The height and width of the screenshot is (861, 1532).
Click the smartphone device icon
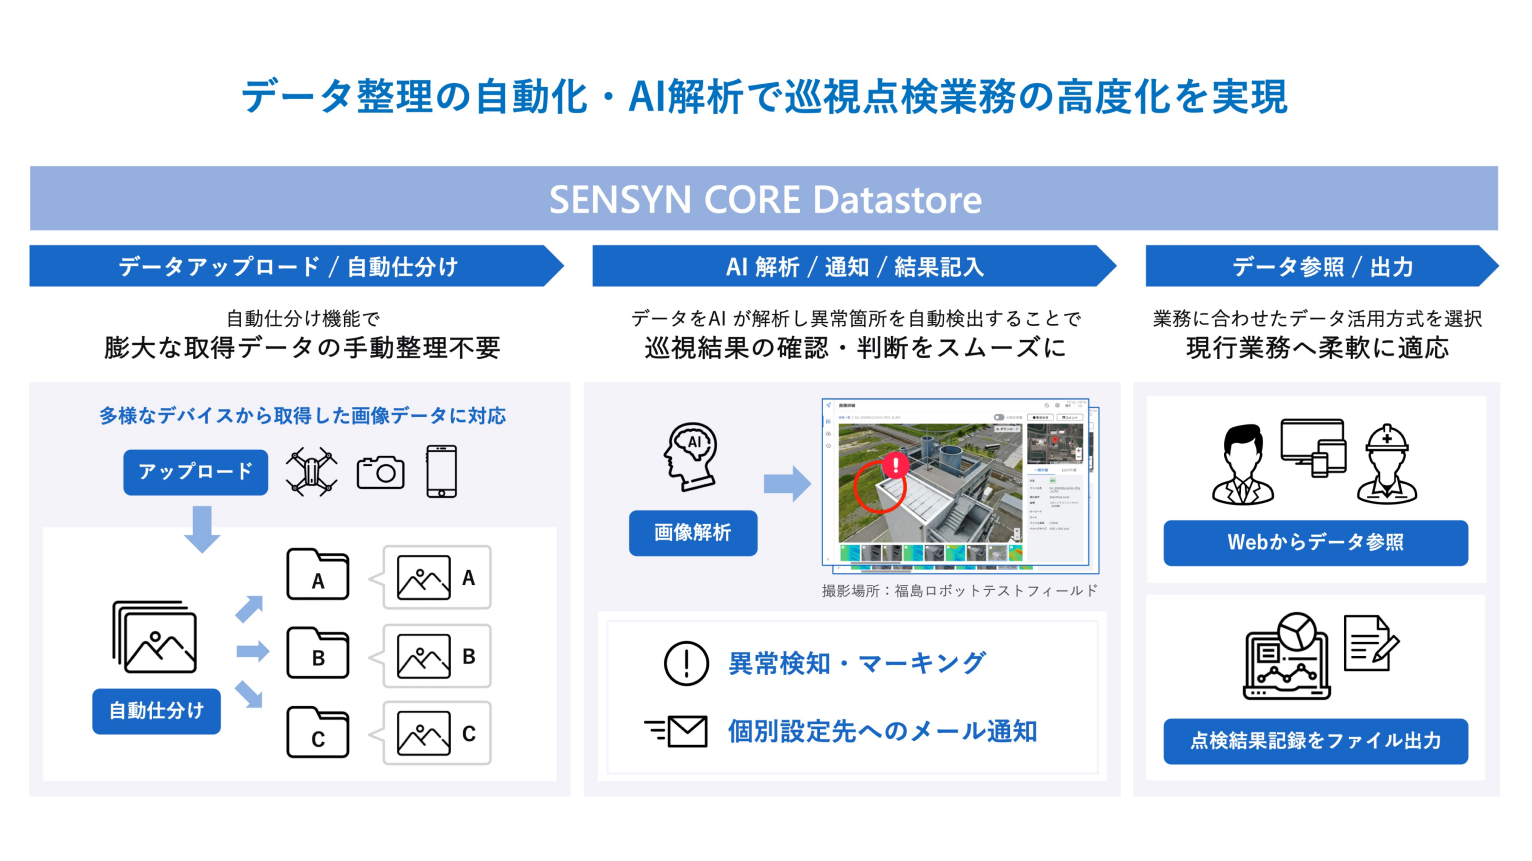pos(441,472)
